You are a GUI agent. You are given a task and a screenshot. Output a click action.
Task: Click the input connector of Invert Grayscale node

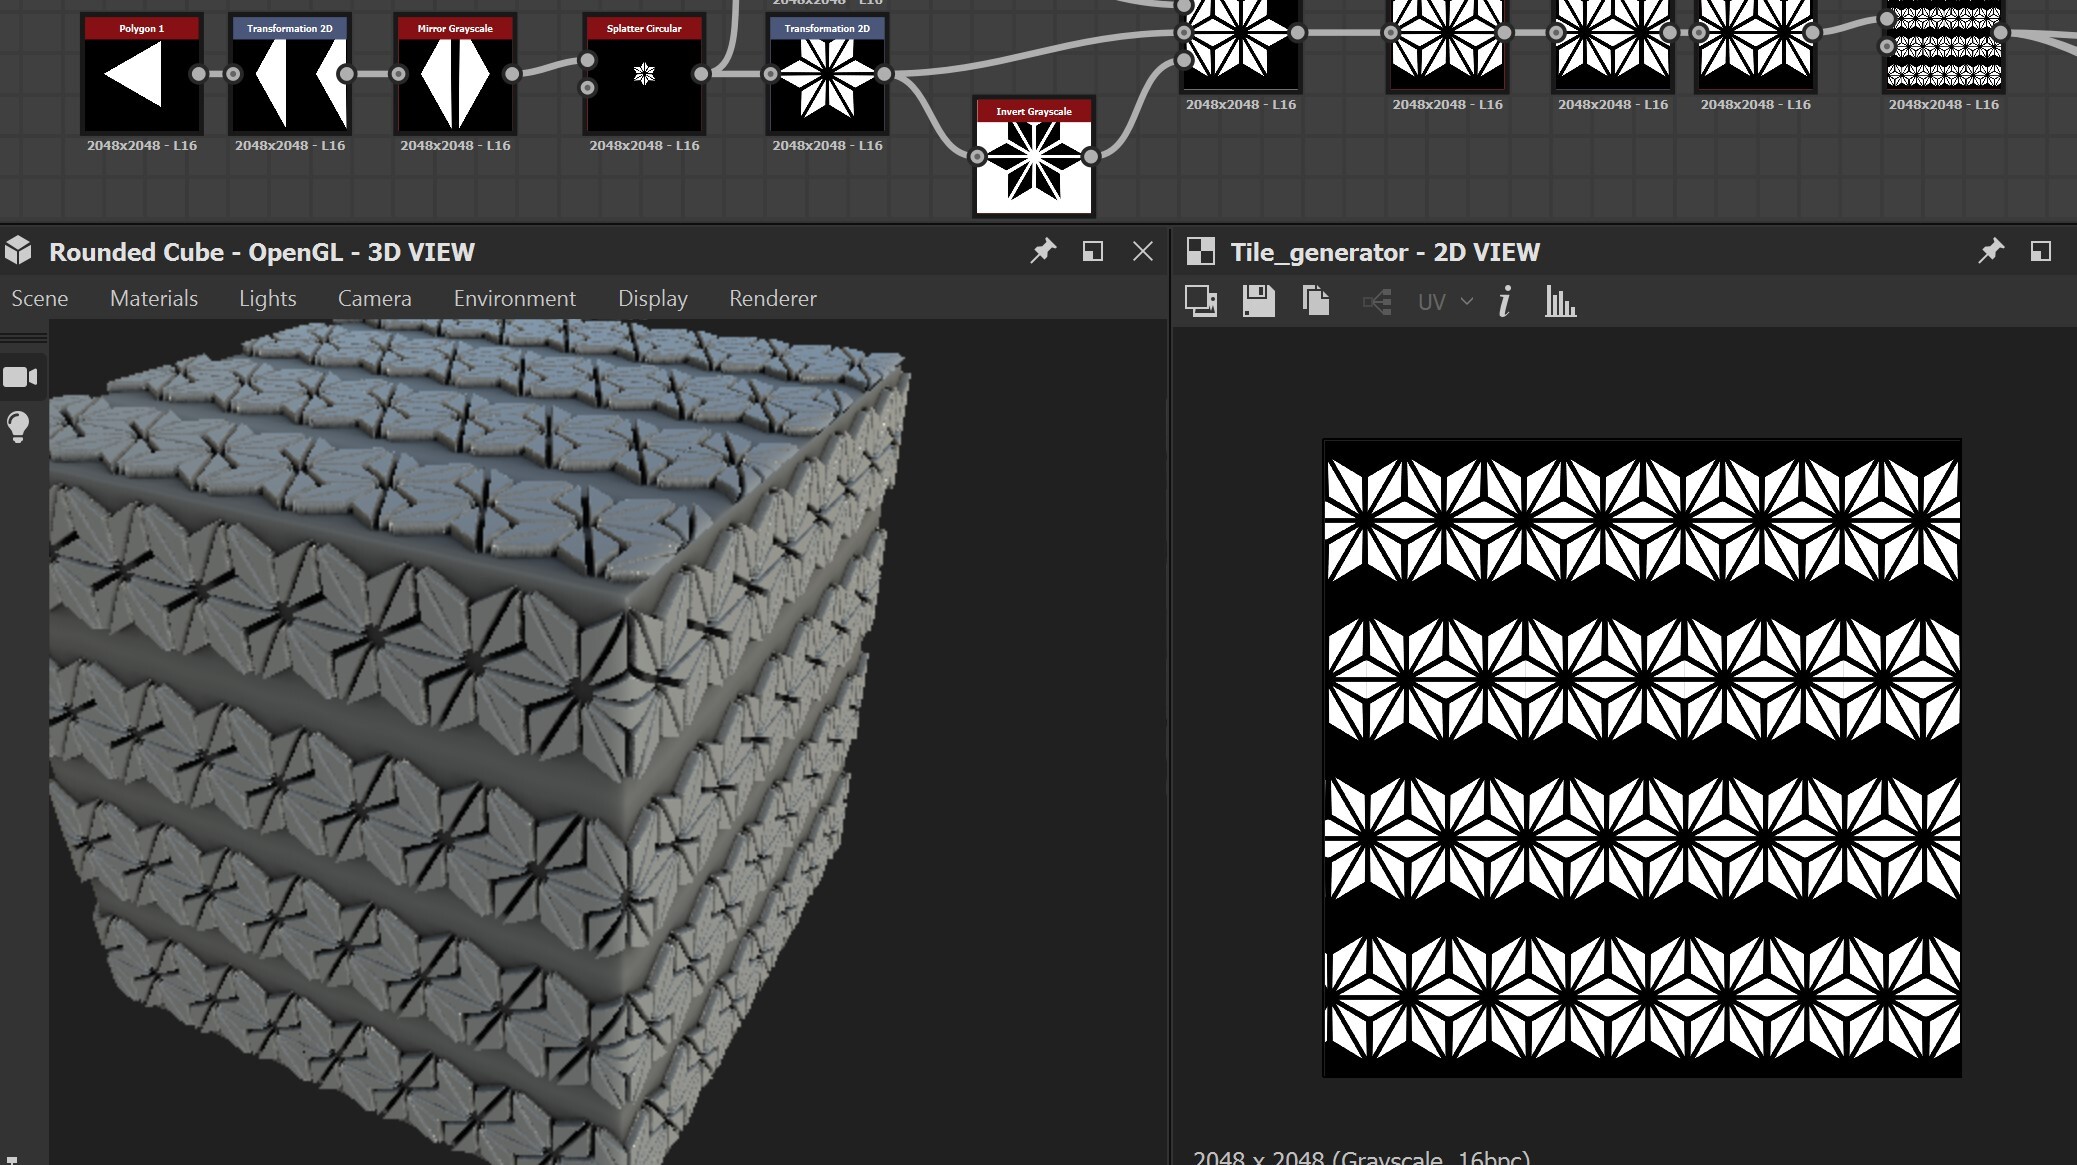[x=978, y=157]
